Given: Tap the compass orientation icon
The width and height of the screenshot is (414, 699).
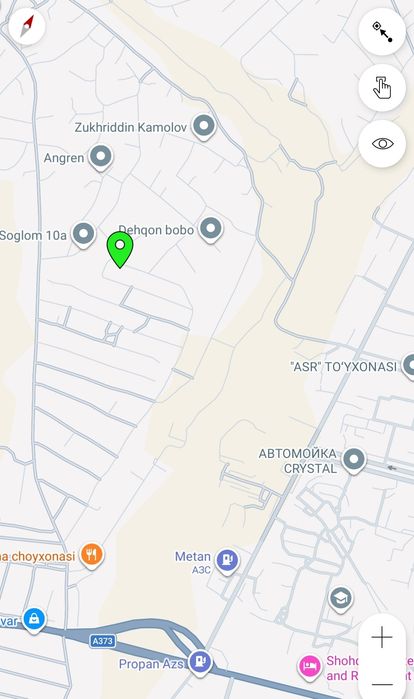Looking at the screenshot, I should tap(27, 26).
